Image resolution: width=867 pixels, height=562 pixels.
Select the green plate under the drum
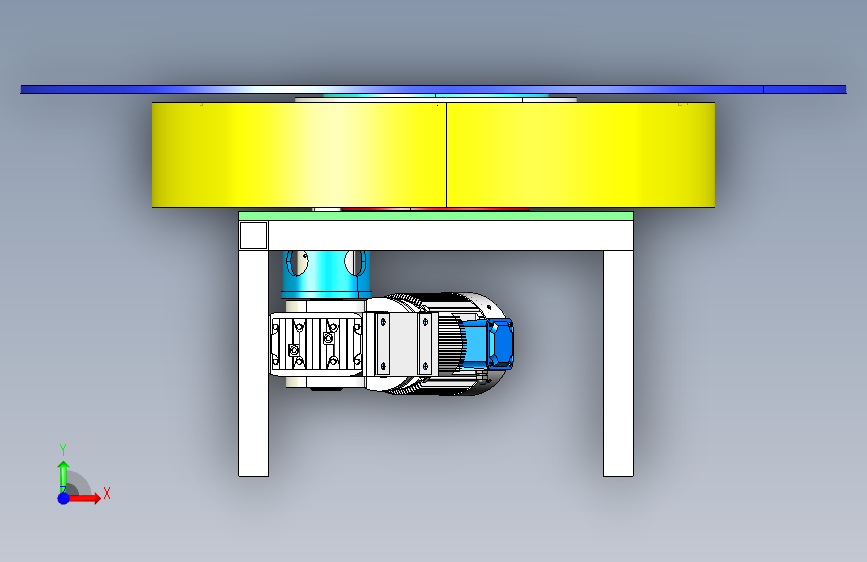[436, 216]
